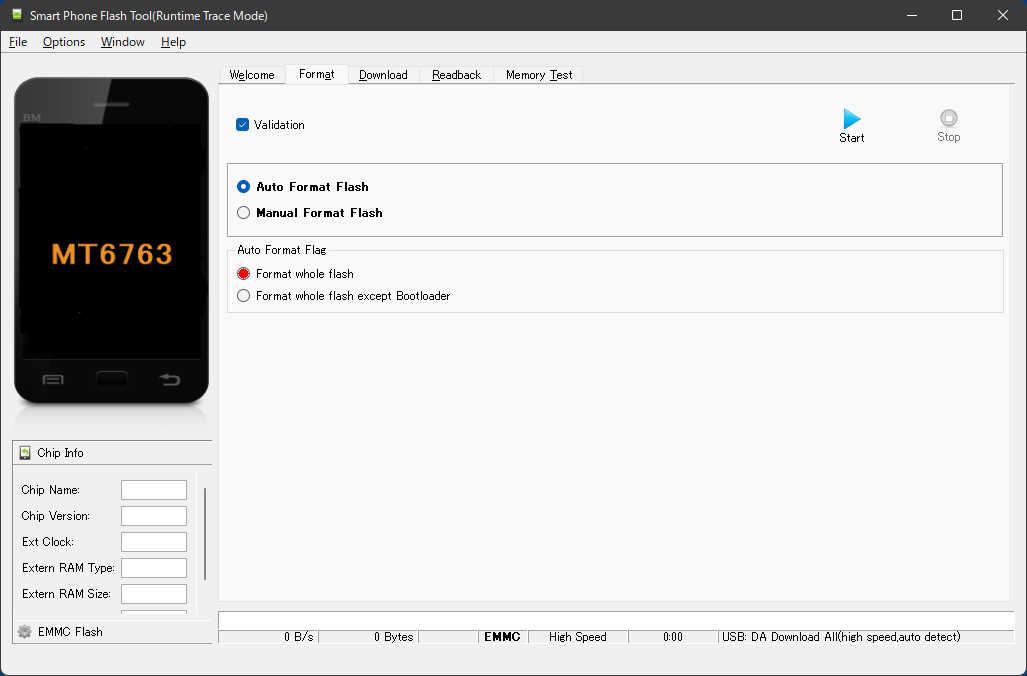
Task: Click the EMMC indicator in status bar
Action: click(502, 636)
